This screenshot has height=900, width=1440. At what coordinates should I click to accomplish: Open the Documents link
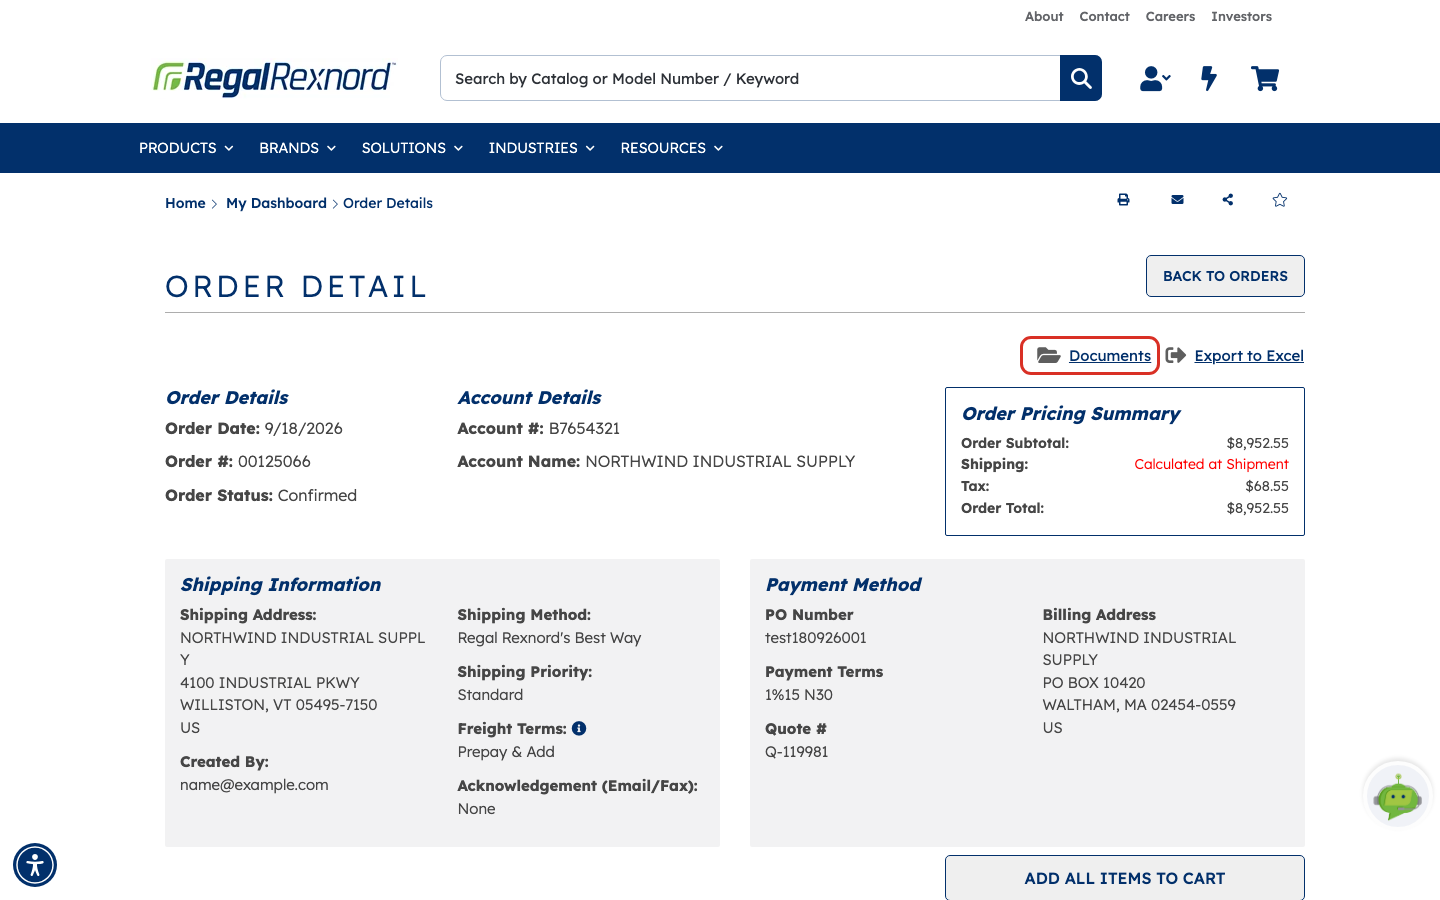tap(1110, 355)
